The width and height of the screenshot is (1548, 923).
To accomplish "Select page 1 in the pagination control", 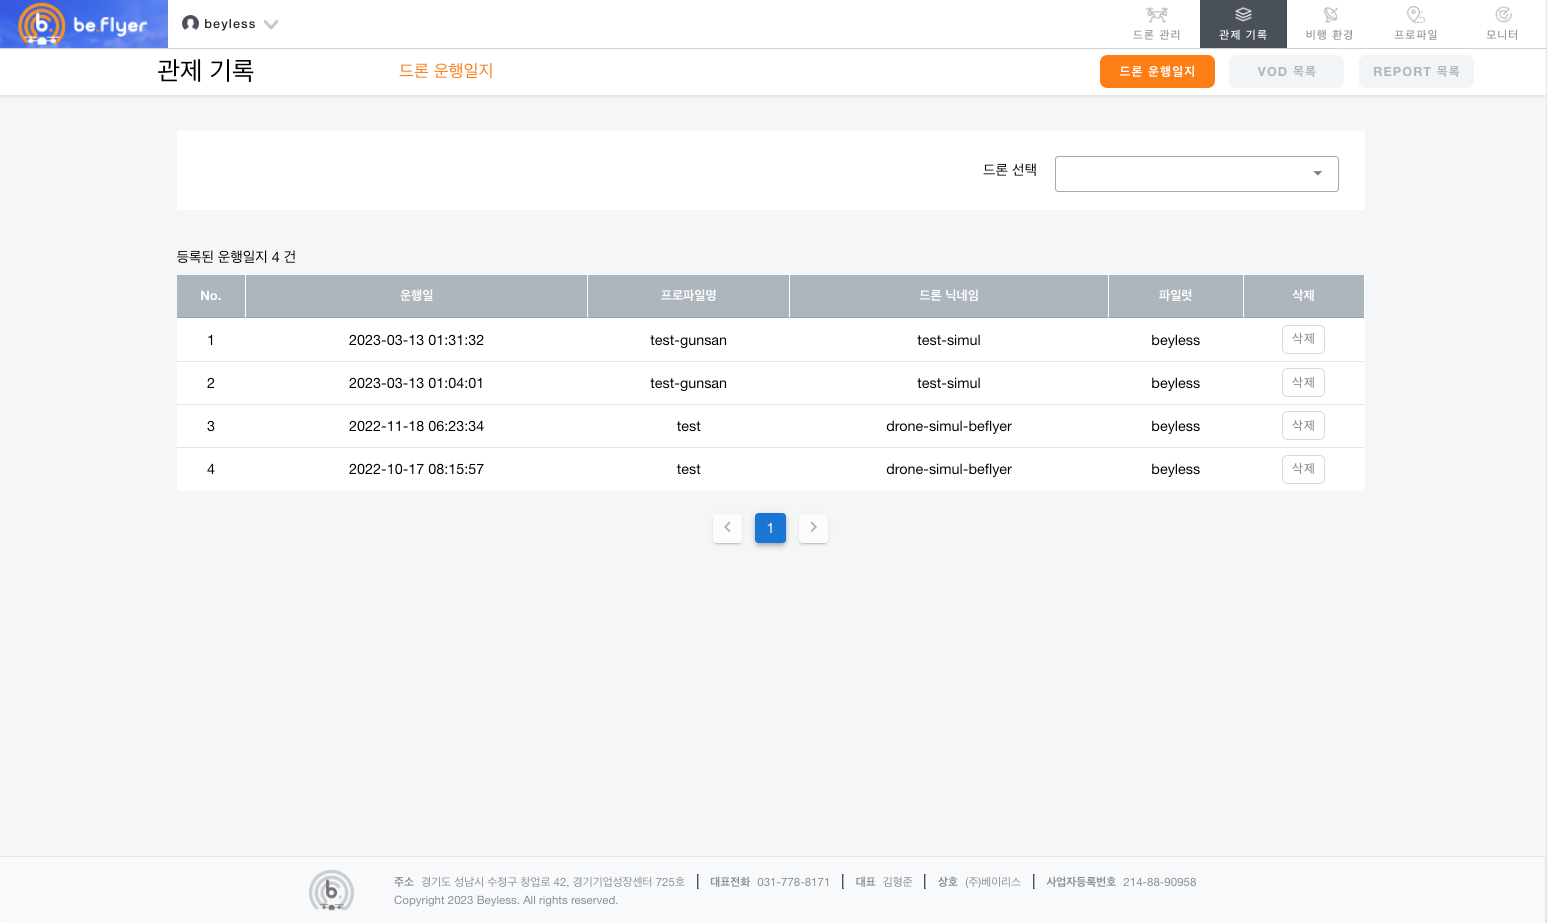I will [770, 528].
